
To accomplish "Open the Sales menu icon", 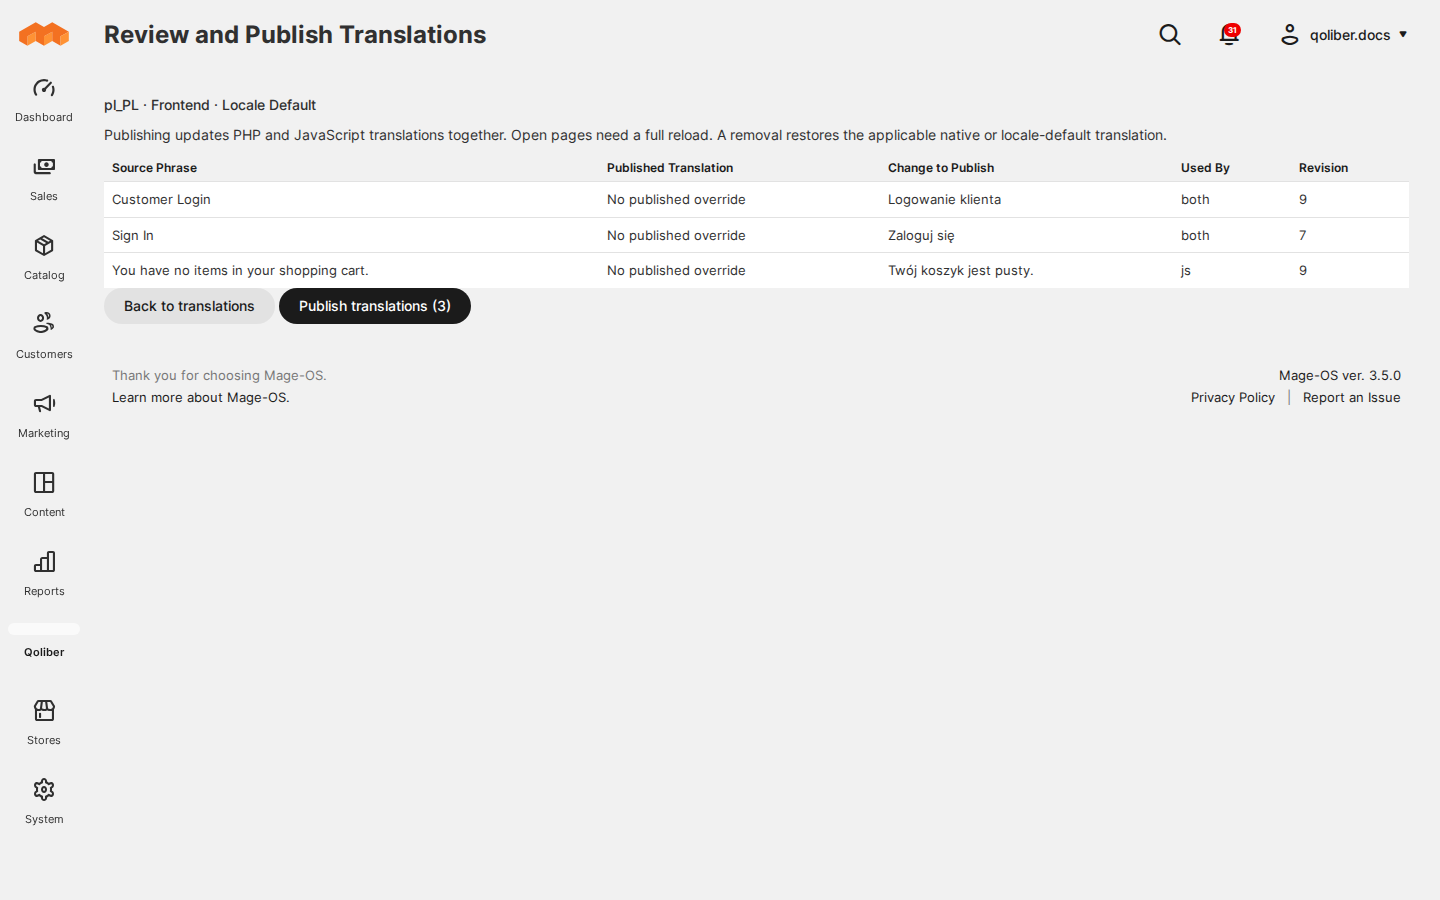I will [44, 167].
